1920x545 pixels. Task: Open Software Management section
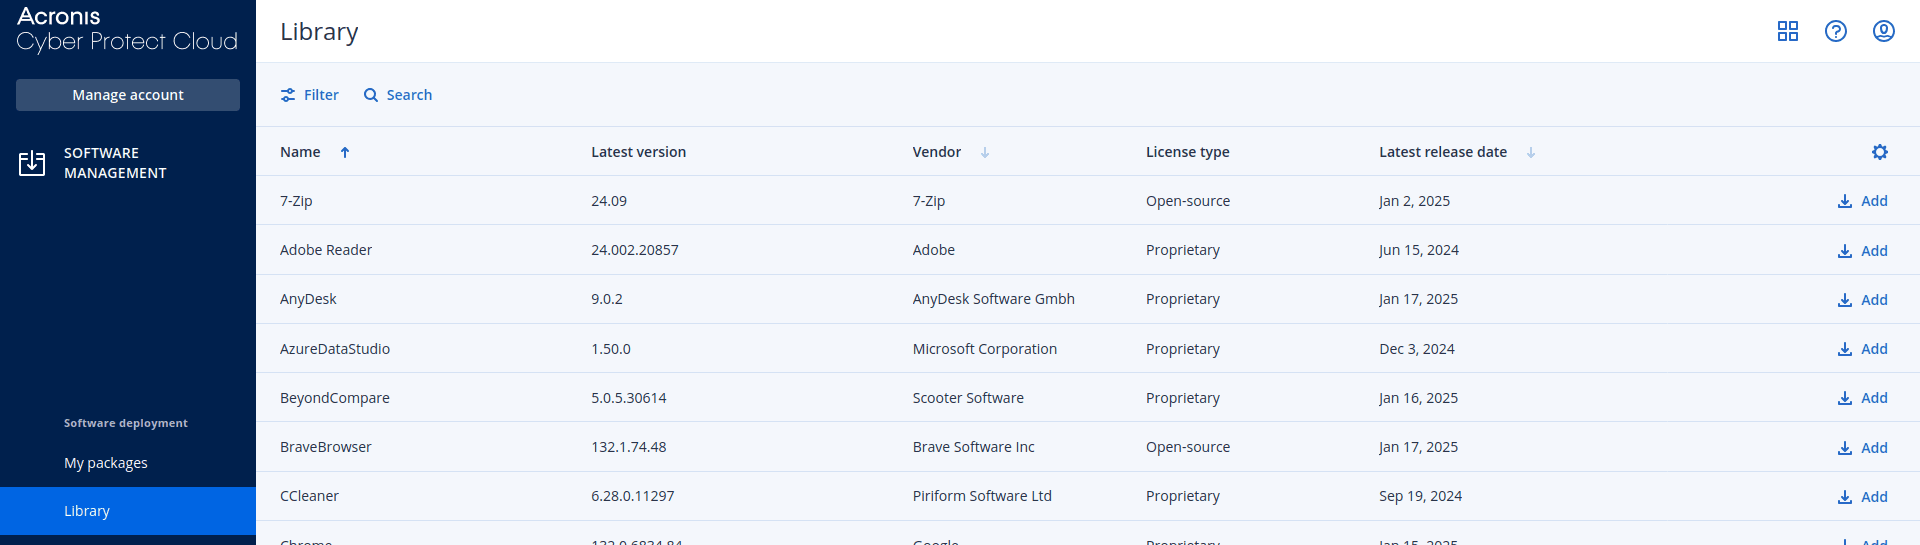(115, 163)
